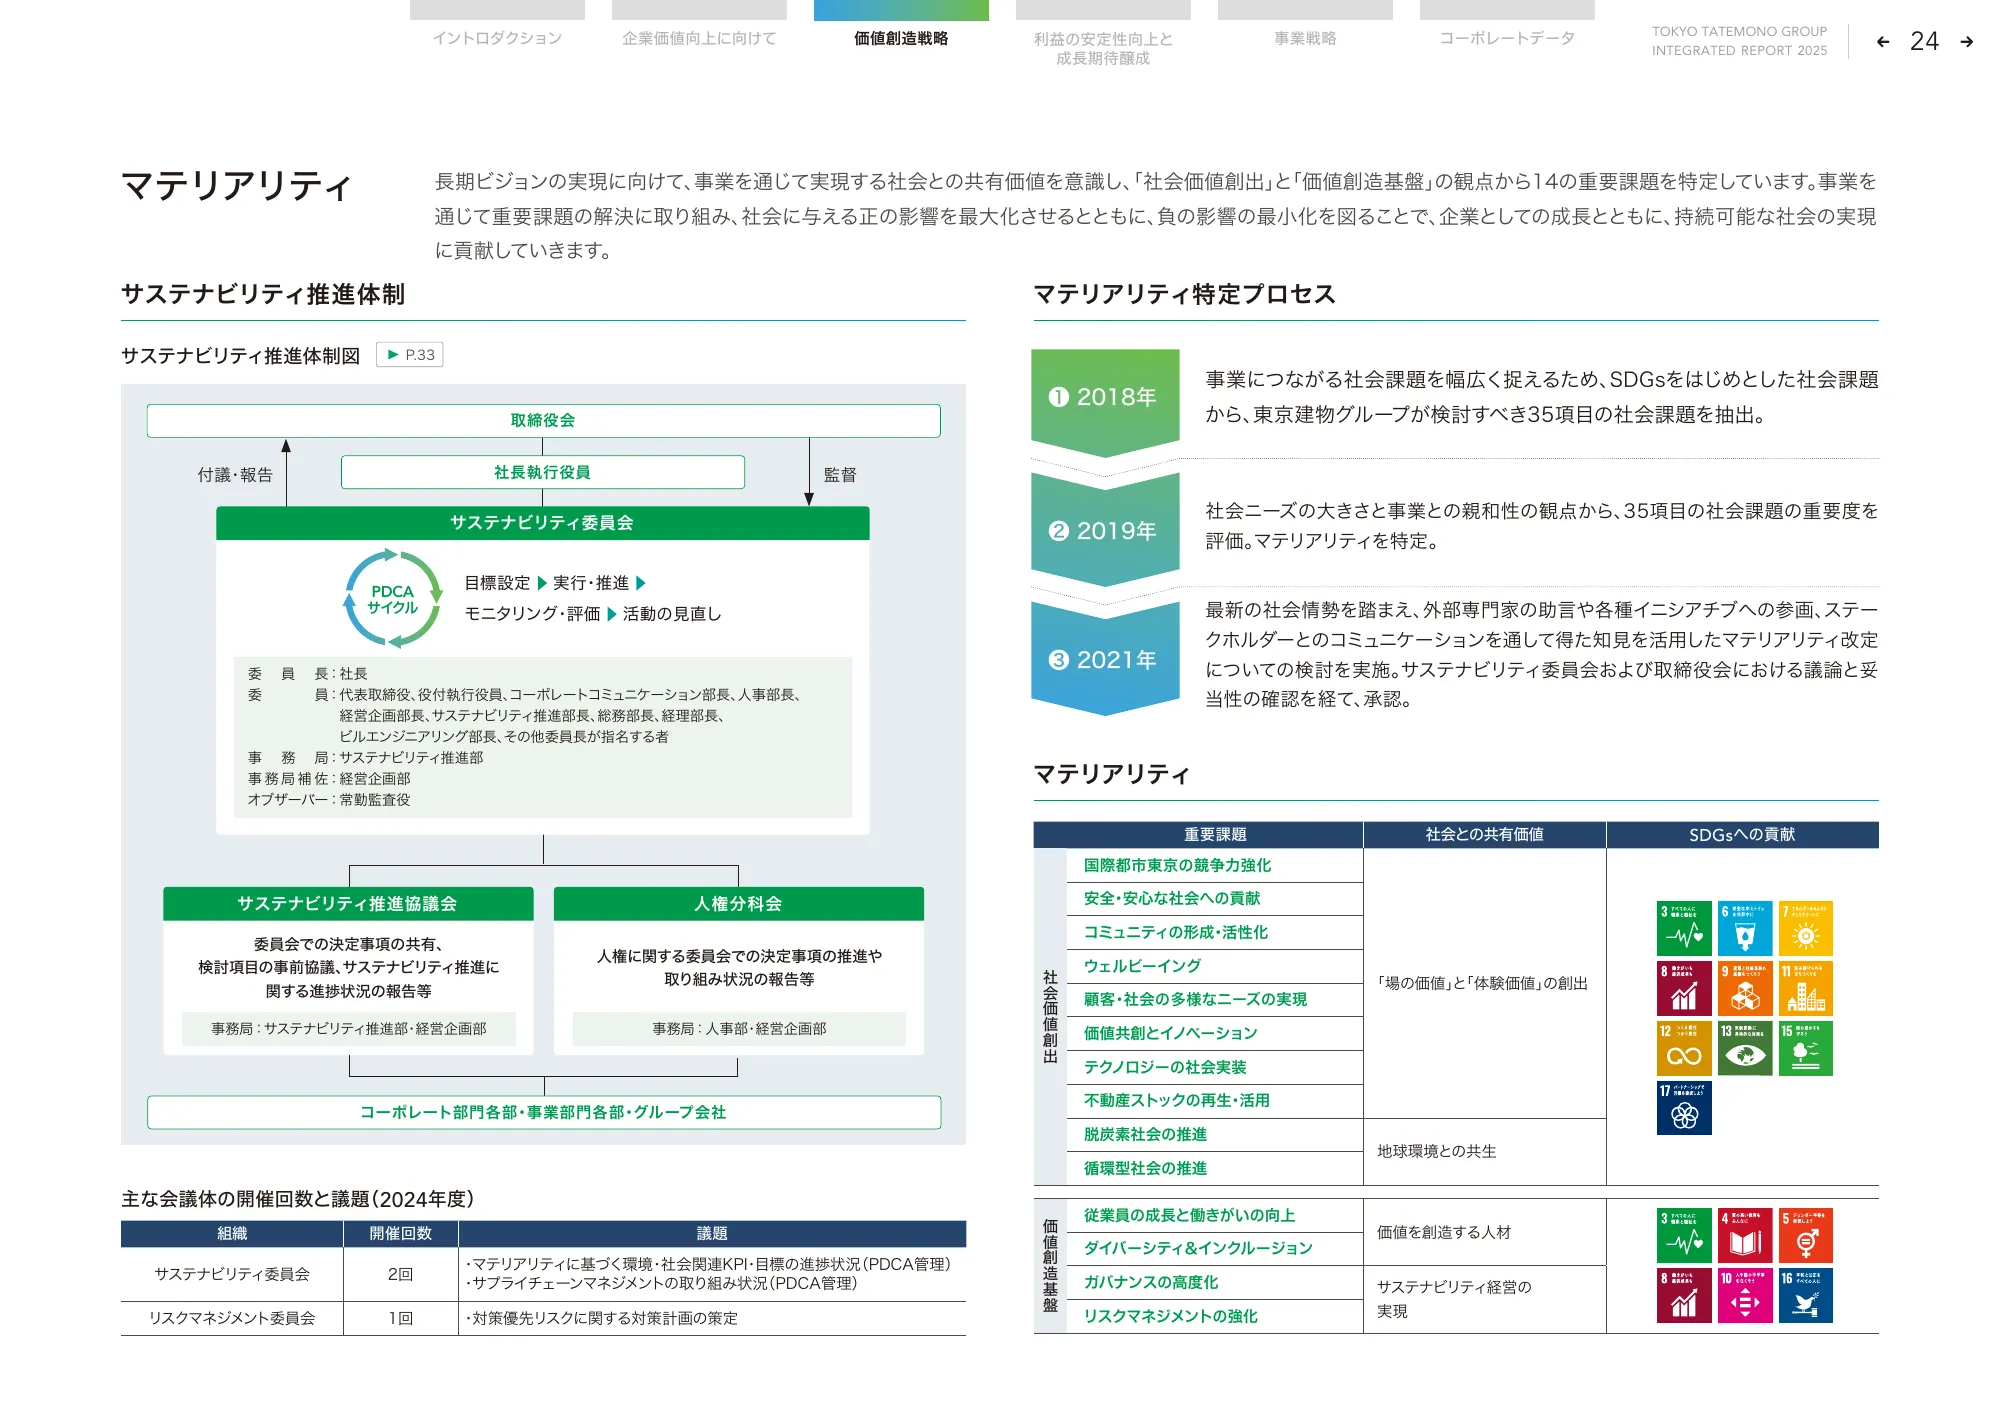Screen dimensions: 2000x1415
Task: Click SDG 13 climate action icon
Action: (x=1745, y=1048)
